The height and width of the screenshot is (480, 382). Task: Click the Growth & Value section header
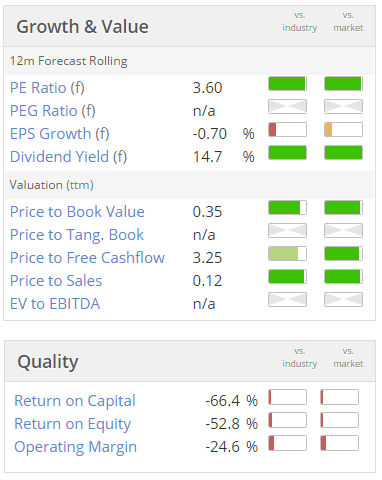click(x=83, y=27)
